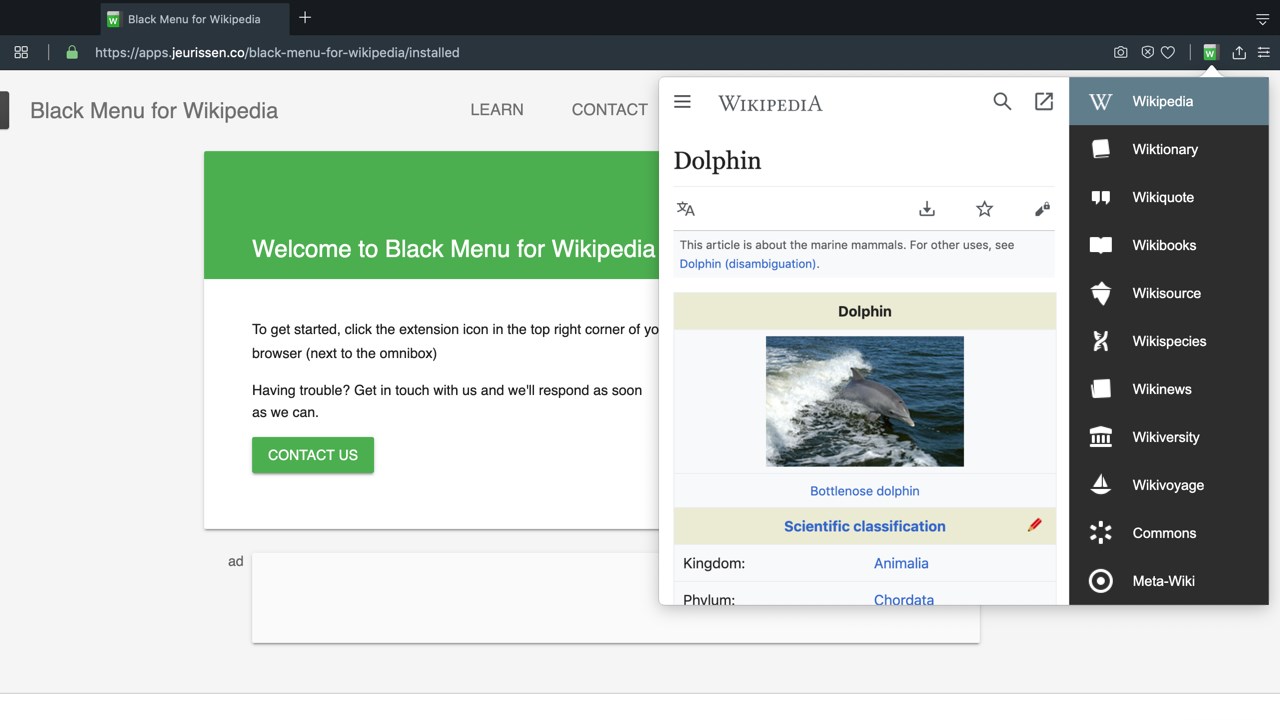Screen dimensions: 1280x720
Task: Download the Dolphin article
Action: [927, 209]
